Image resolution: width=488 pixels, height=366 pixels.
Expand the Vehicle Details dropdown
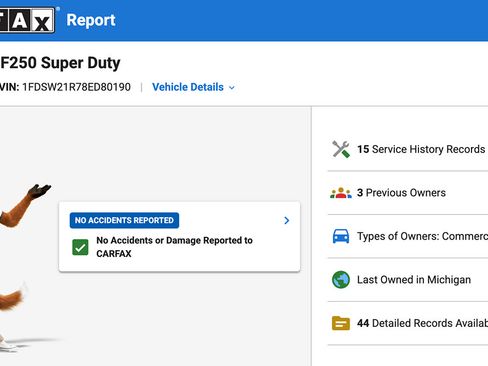coord(193,87)
